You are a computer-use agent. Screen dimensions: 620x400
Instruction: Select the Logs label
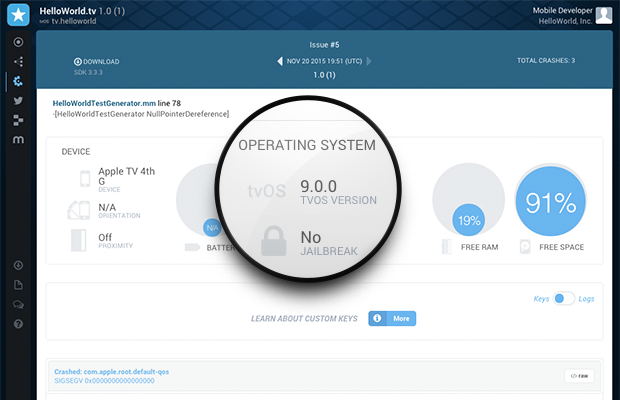pyautogui.click(x=586, y=299)
